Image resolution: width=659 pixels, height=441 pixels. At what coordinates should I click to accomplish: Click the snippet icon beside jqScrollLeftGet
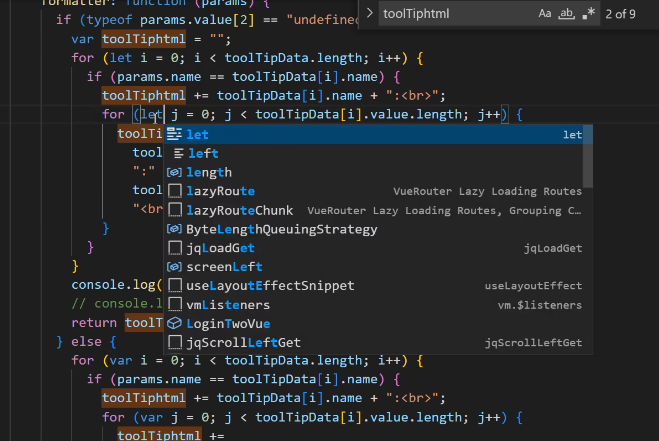pos(175,342)
